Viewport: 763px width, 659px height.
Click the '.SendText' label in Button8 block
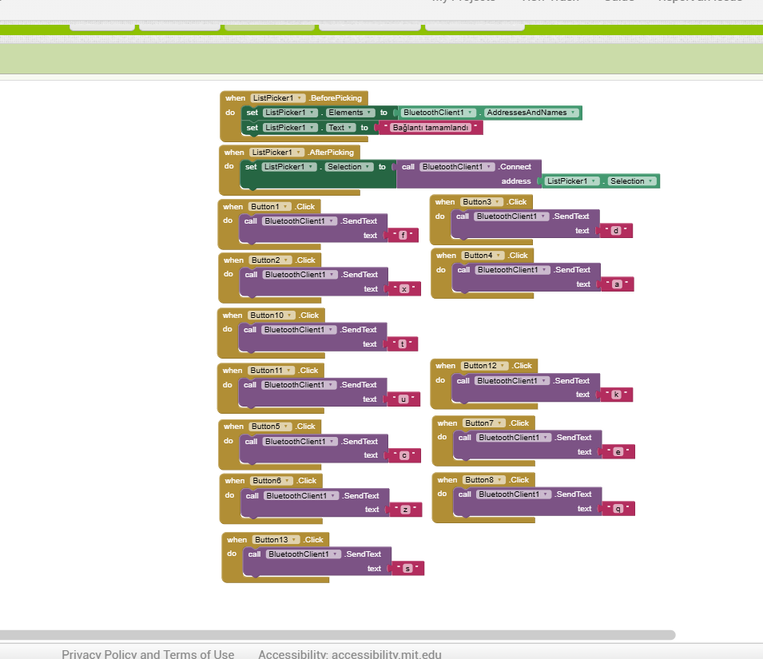coord(573,494)
